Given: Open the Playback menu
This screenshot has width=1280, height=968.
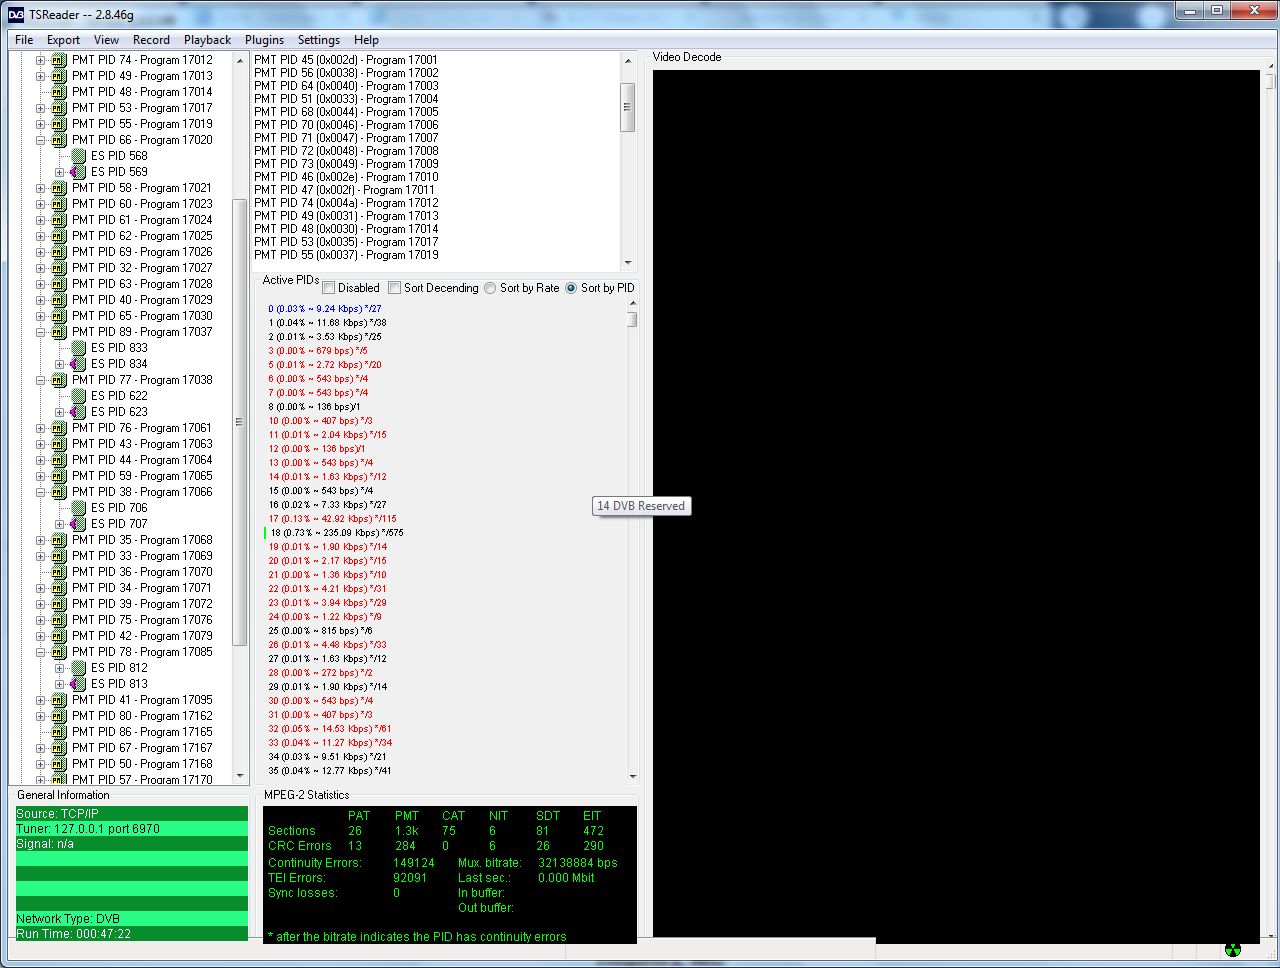Looking at the screenshot, I should (x=207, y=40).
